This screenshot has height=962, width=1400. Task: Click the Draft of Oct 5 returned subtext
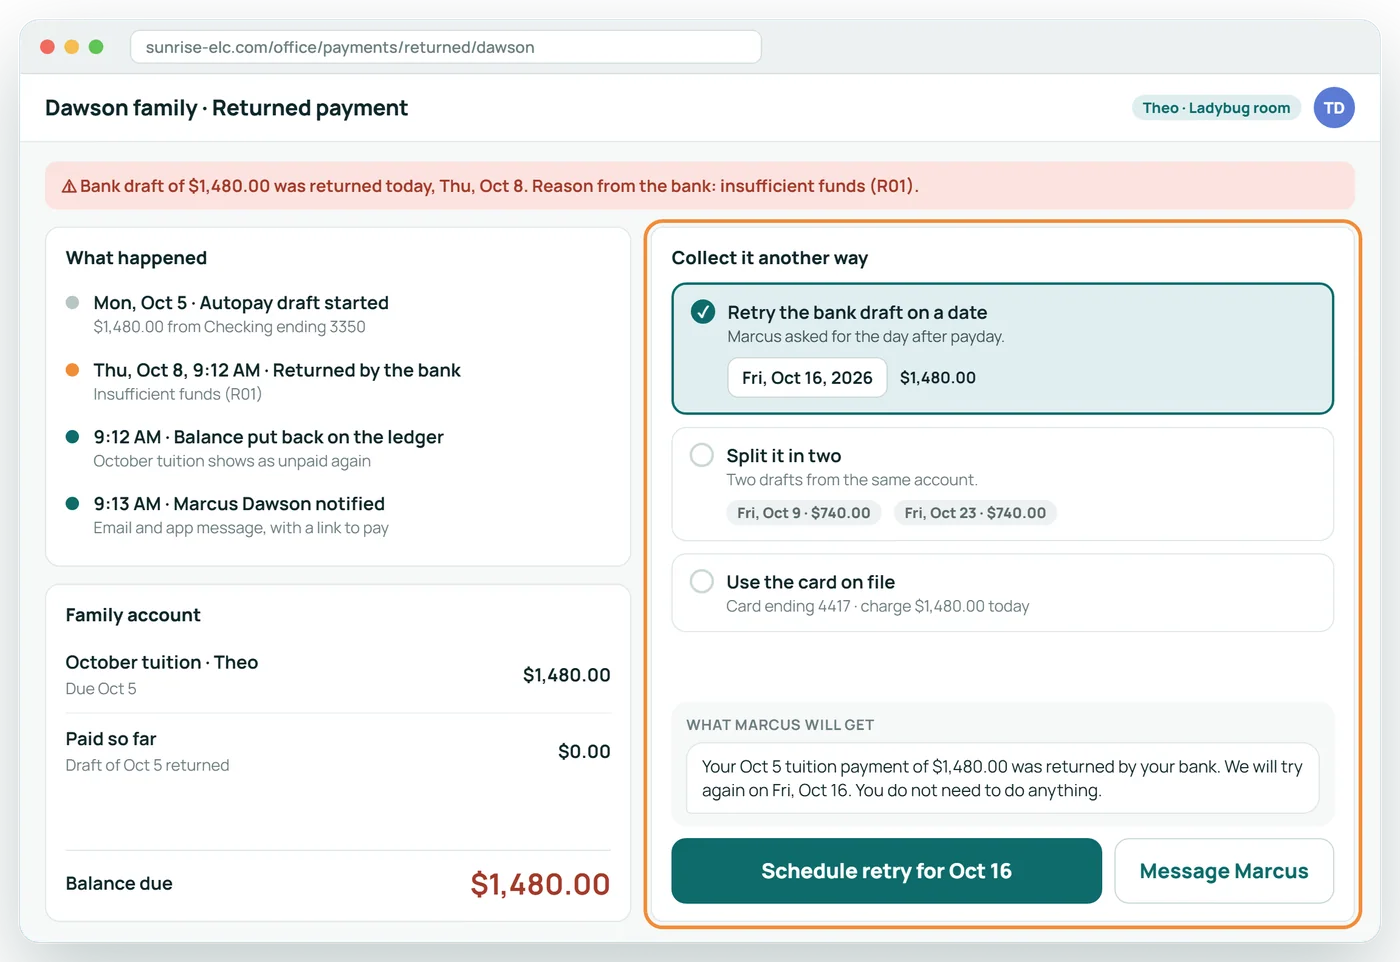[x=147, y=765]
